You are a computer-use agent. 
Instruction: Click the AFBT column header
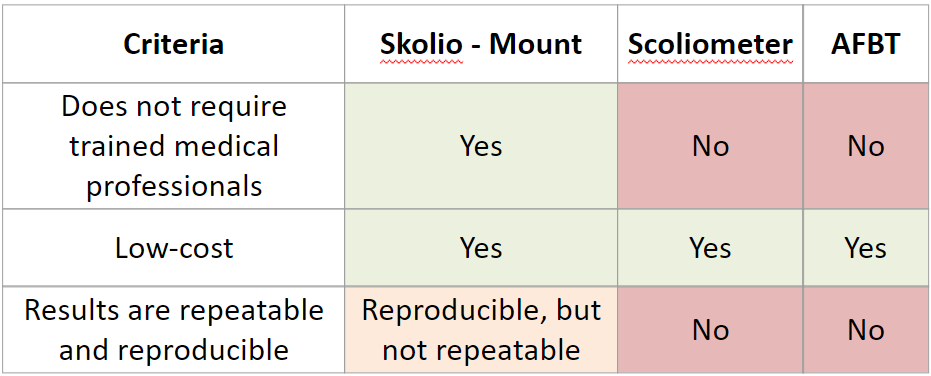point(866,44)
